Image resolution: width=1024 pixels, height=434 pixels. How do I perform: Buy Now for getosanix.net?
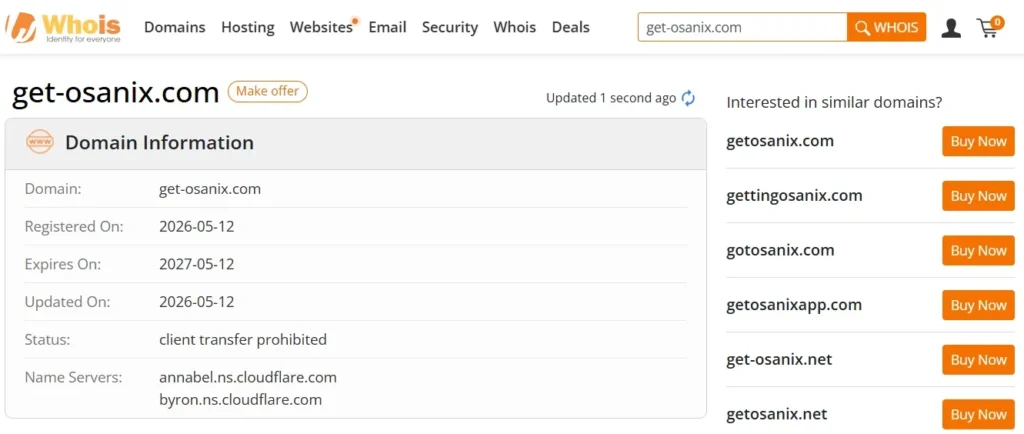point(978,414)
